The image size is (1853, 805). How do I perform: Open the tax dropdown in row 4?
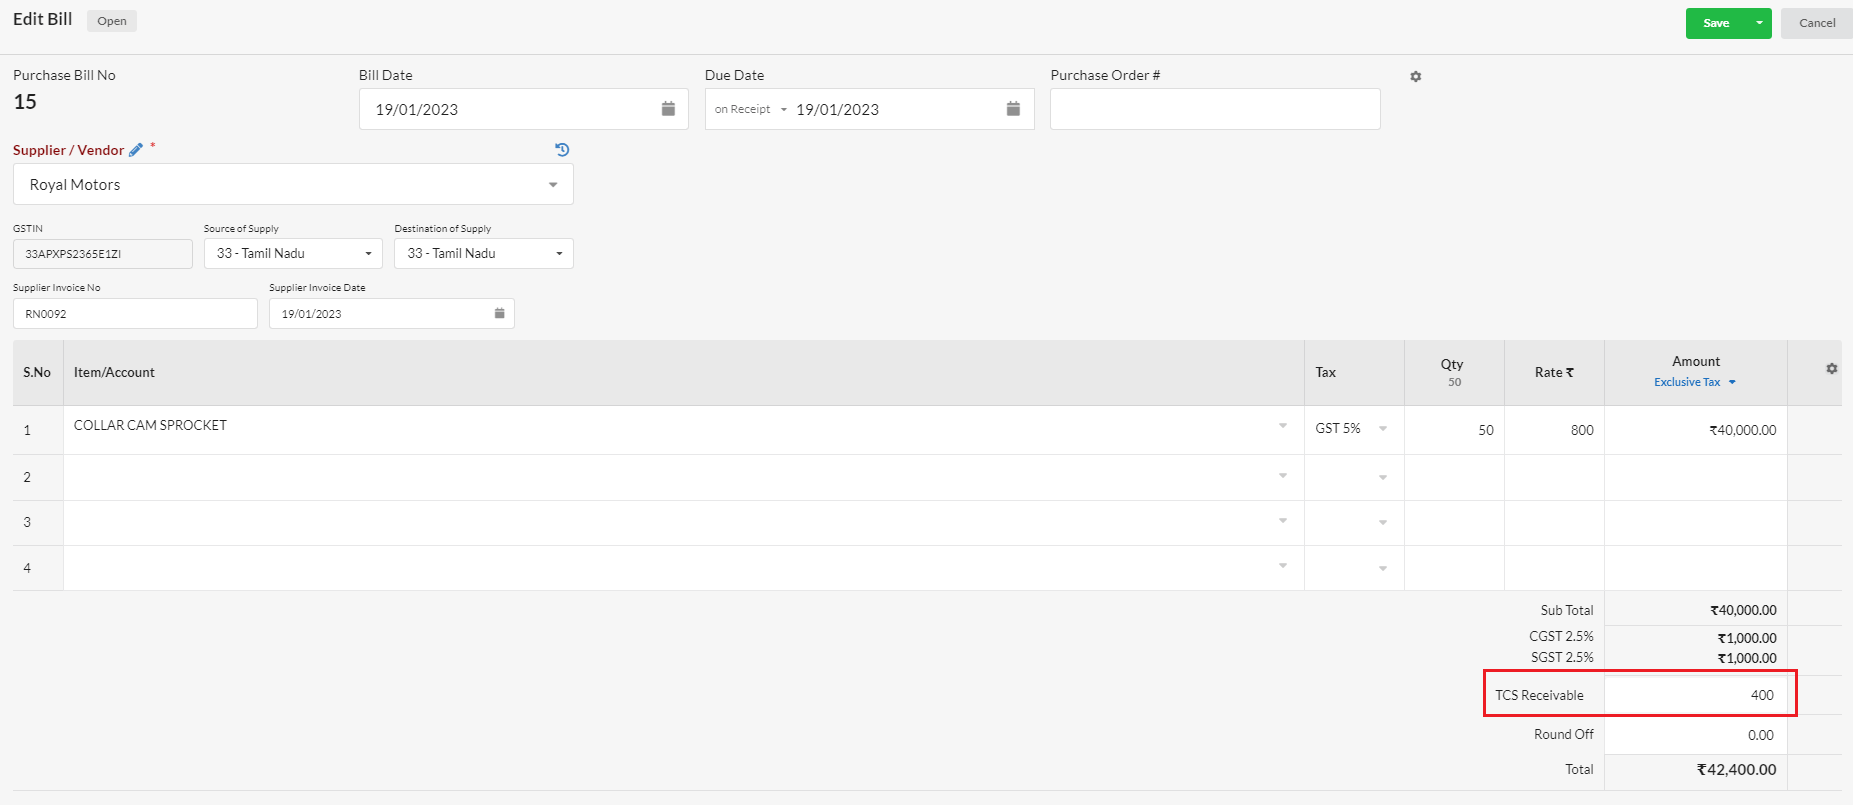(x=1383, y=568)
